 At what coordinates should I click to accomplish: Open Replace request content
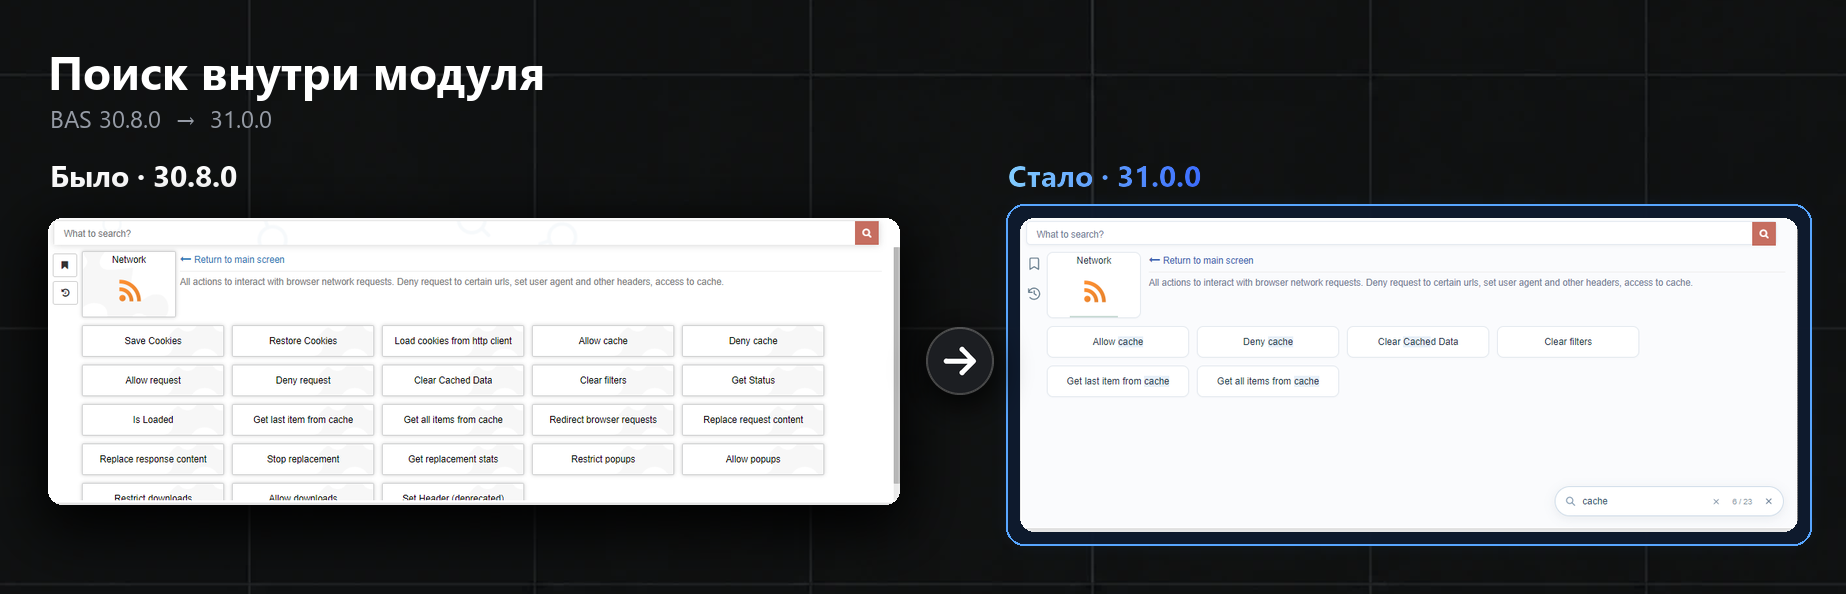pyautogui.click(x=753, y=420)
